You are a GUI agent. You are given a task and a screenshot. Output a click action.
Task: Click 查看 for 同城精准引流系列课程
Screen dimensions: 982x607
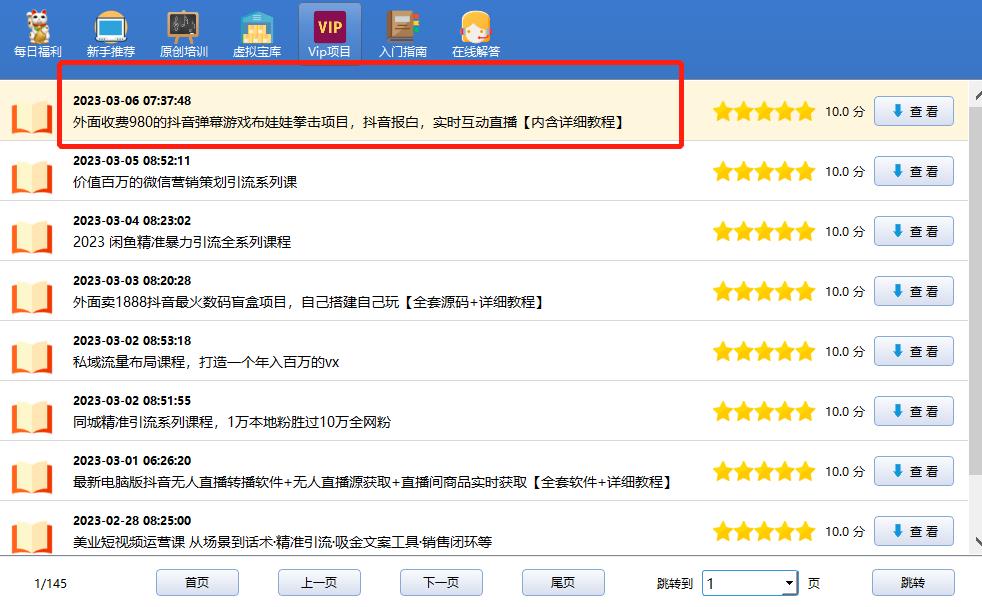[x=914, y=412]
